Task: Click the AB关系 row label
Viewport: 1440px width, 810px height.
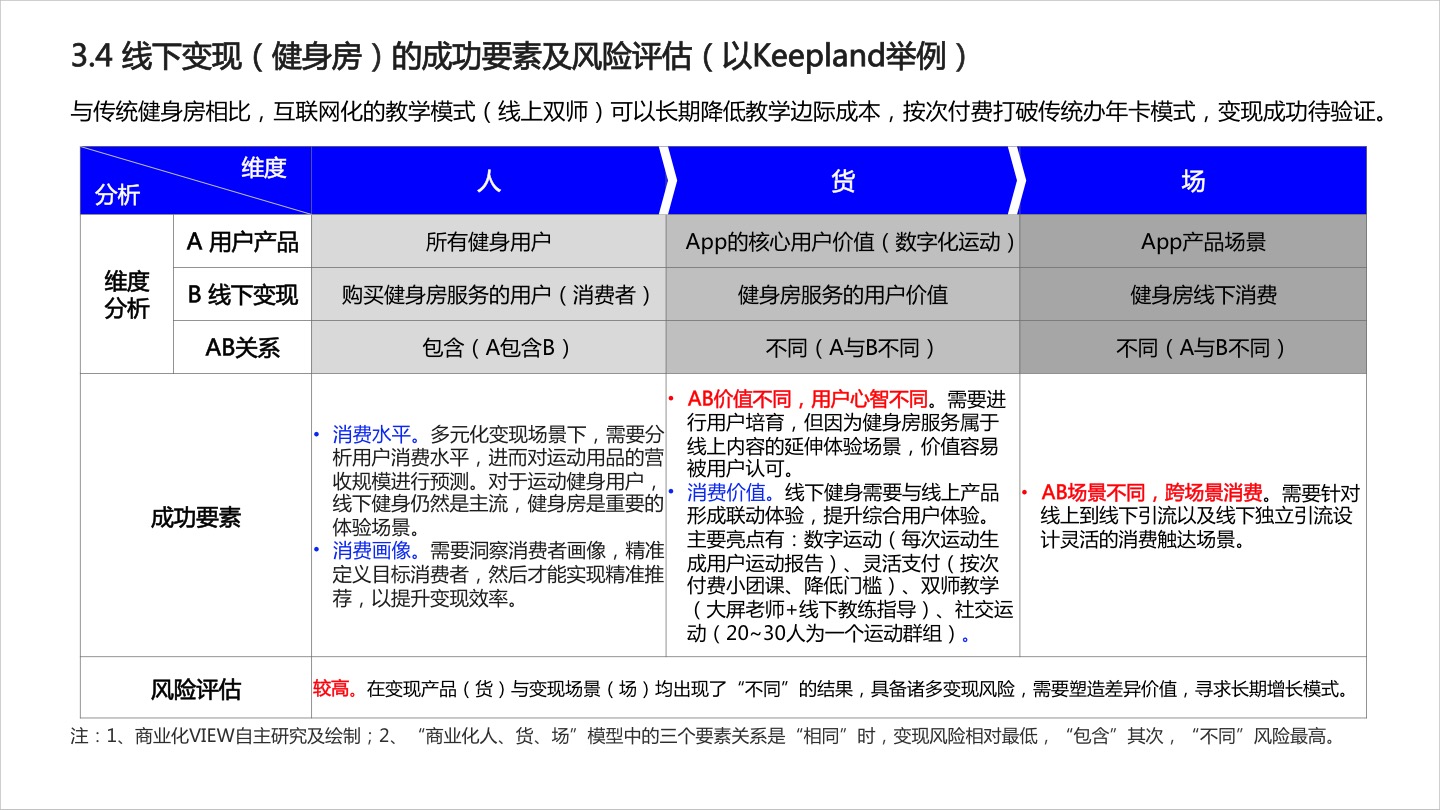Action: click(242, 348)
